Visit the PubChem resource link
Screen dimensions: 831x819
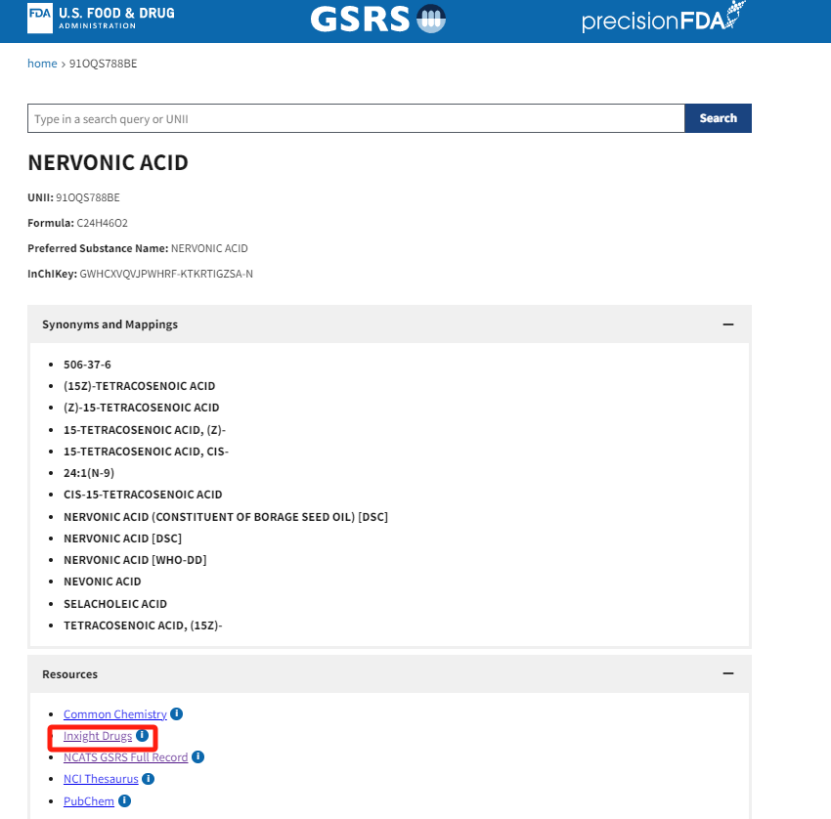89,801
